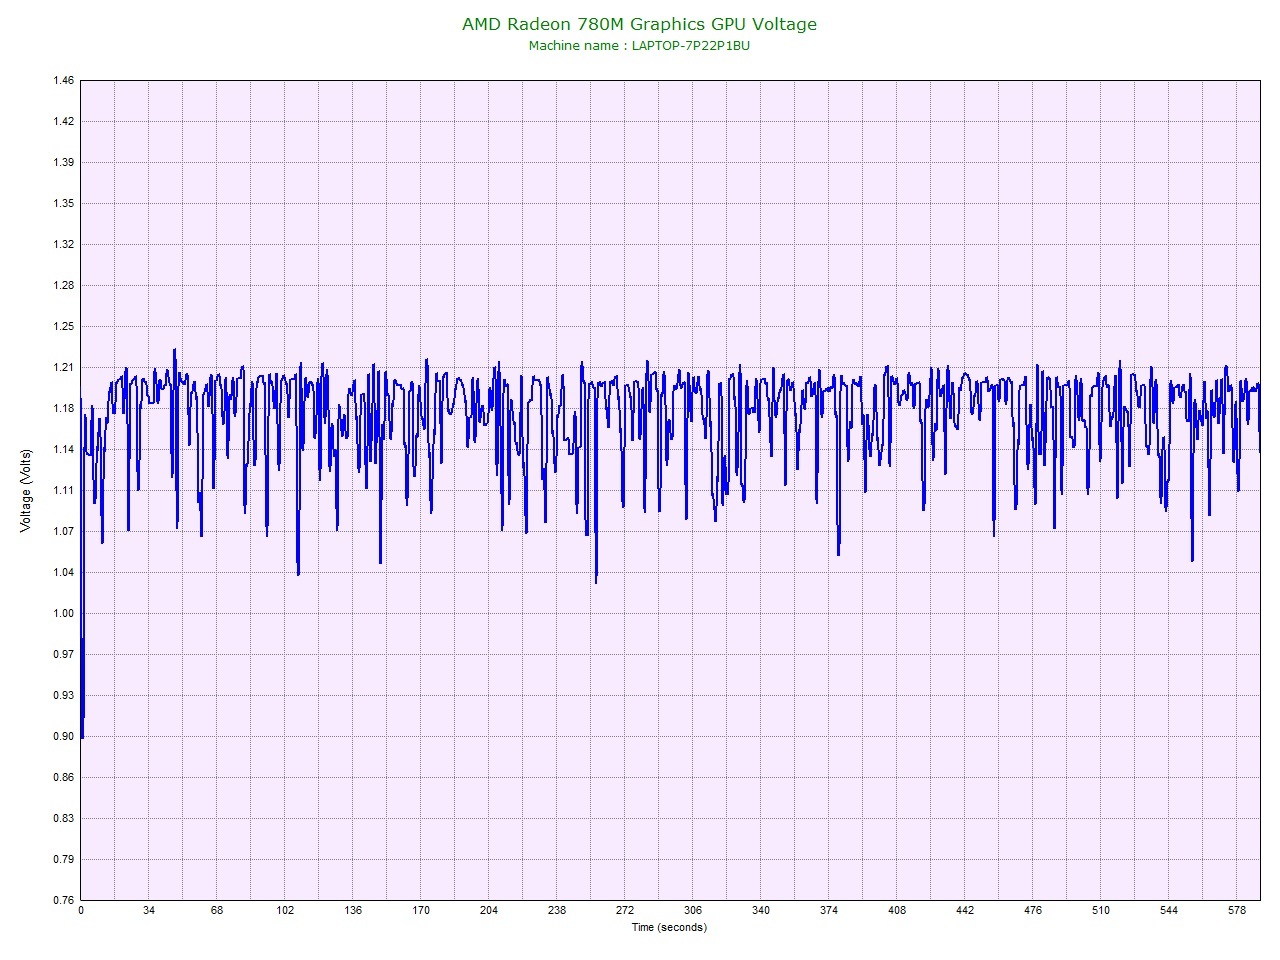
Task: Click the "Voltage (Volts)" vertical axis label
Action: point(26,490)
